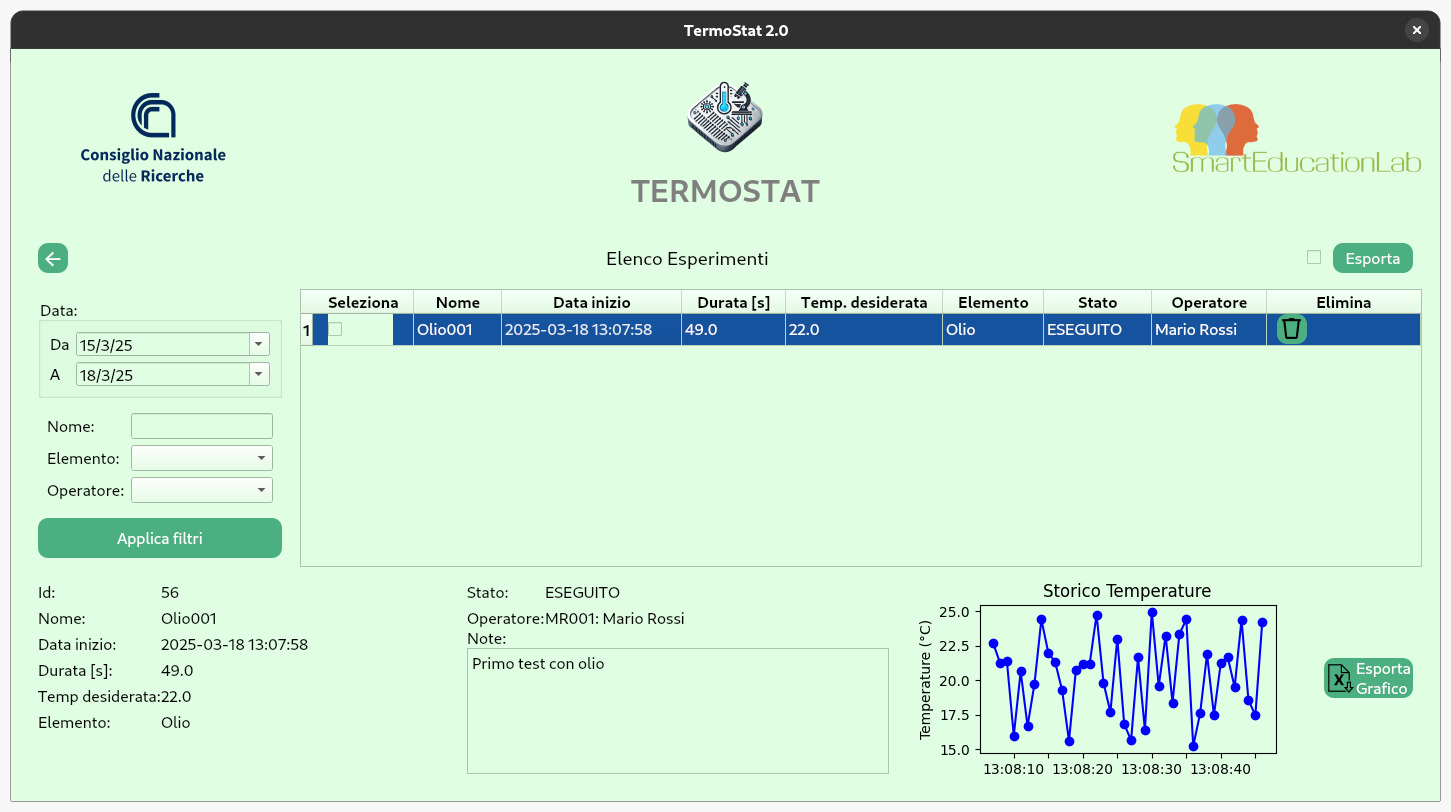Expand the Elemento filter dropdown
The height and width of the screenshot is (812, 1451).
tap(260, 458)
